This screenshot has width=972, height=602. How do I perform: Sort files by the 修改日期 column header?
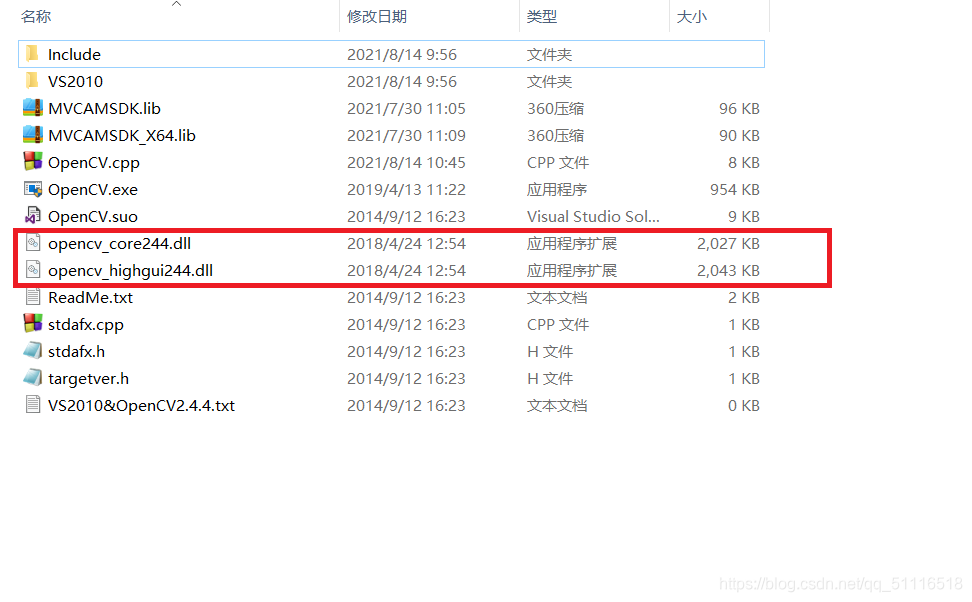coord(378,17)
